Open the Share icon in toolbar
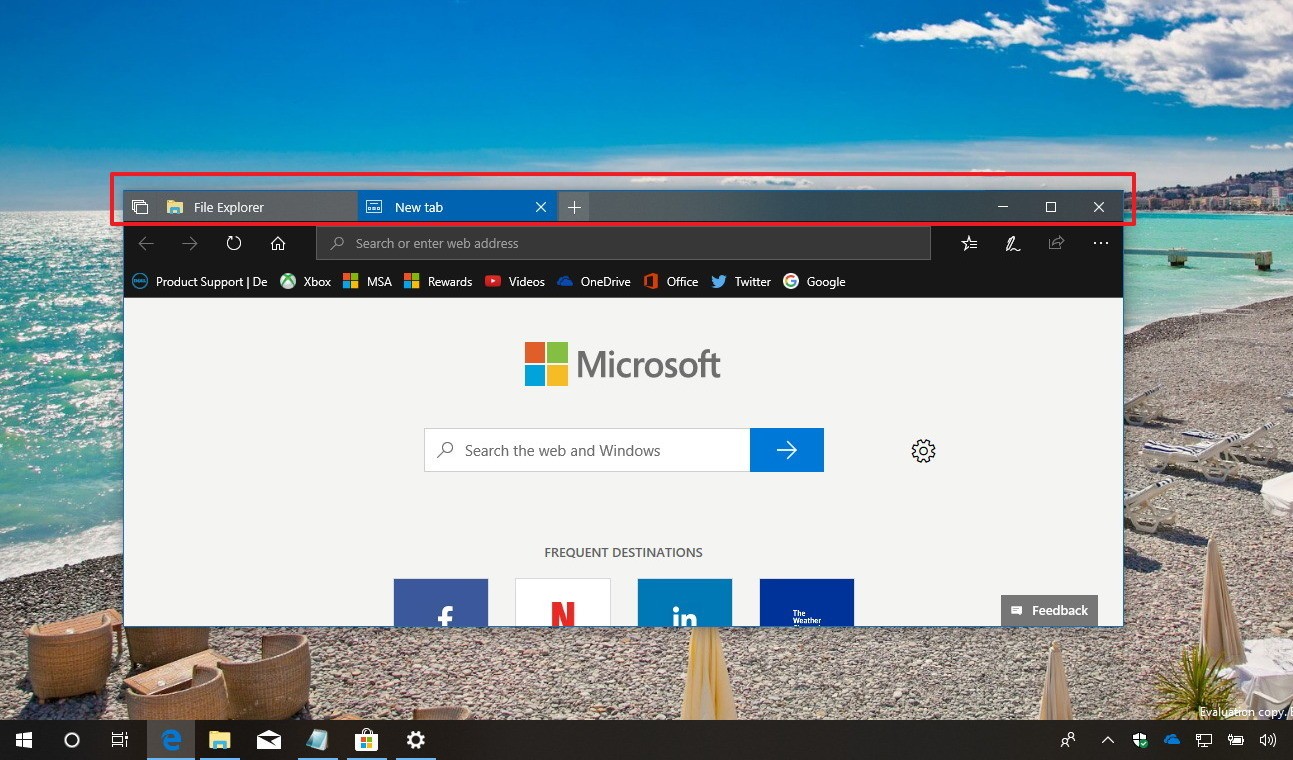The width and height of the screenshot is (1293, 760). click(1056, 243)
